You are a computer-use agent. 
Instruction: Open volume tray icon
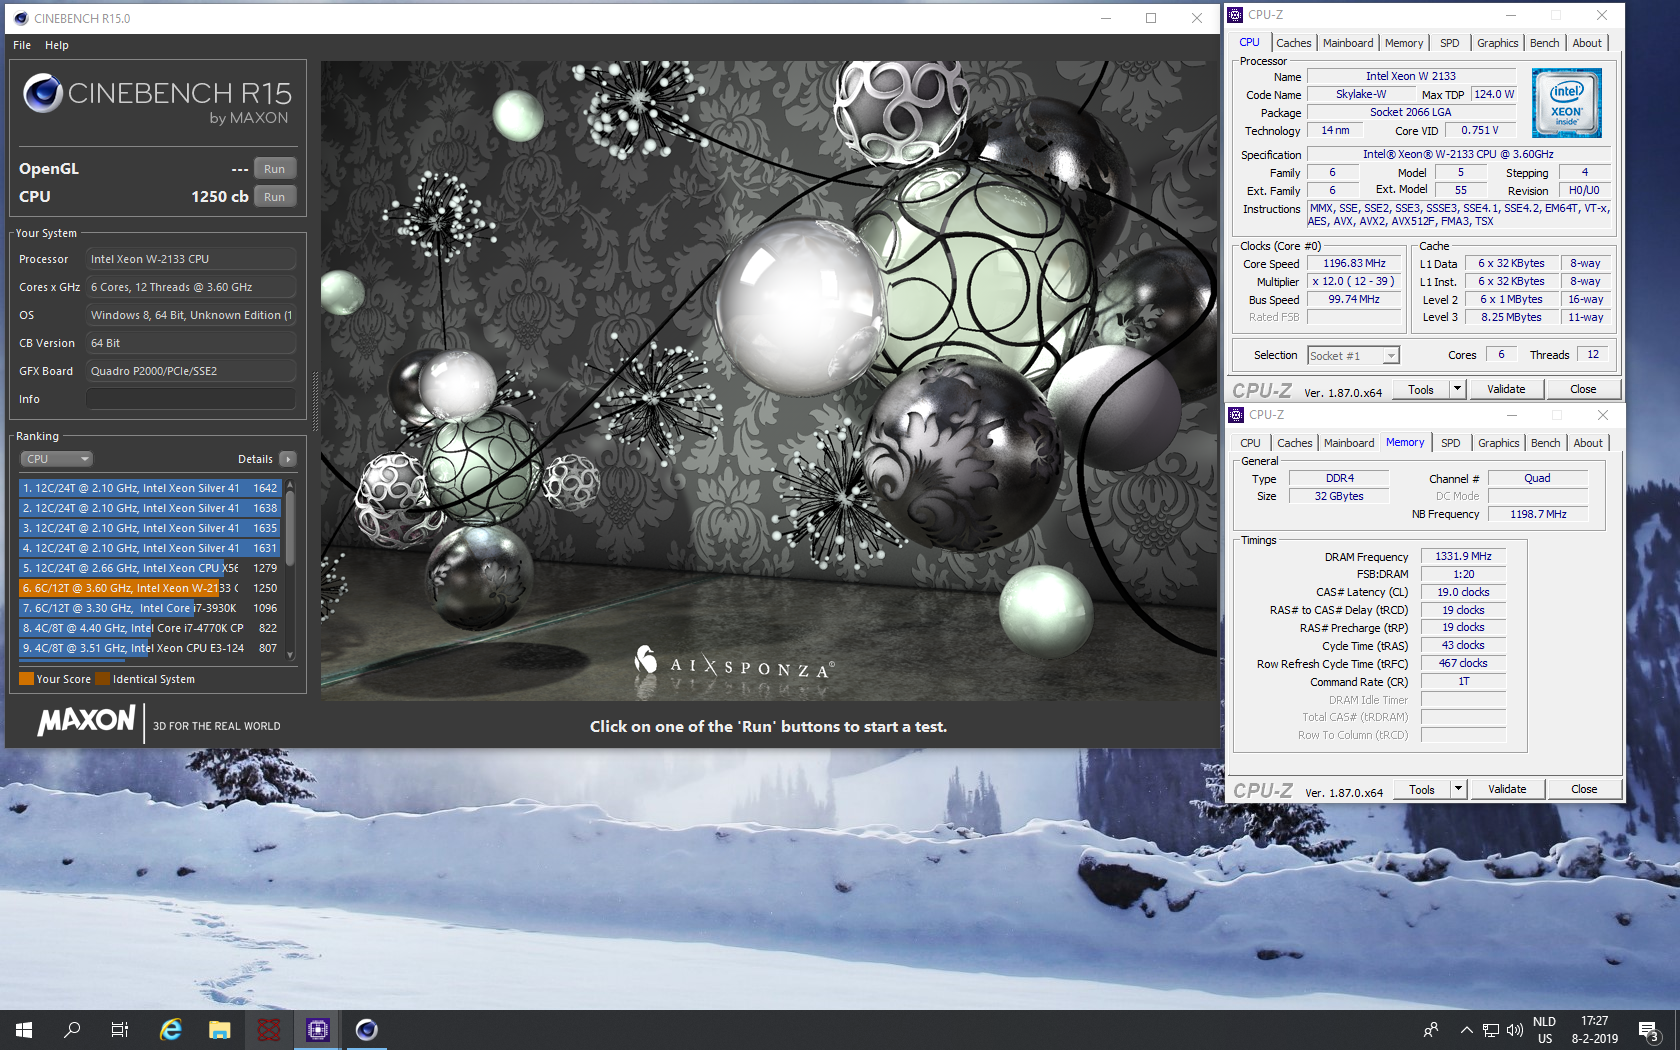(1515, 1030)
